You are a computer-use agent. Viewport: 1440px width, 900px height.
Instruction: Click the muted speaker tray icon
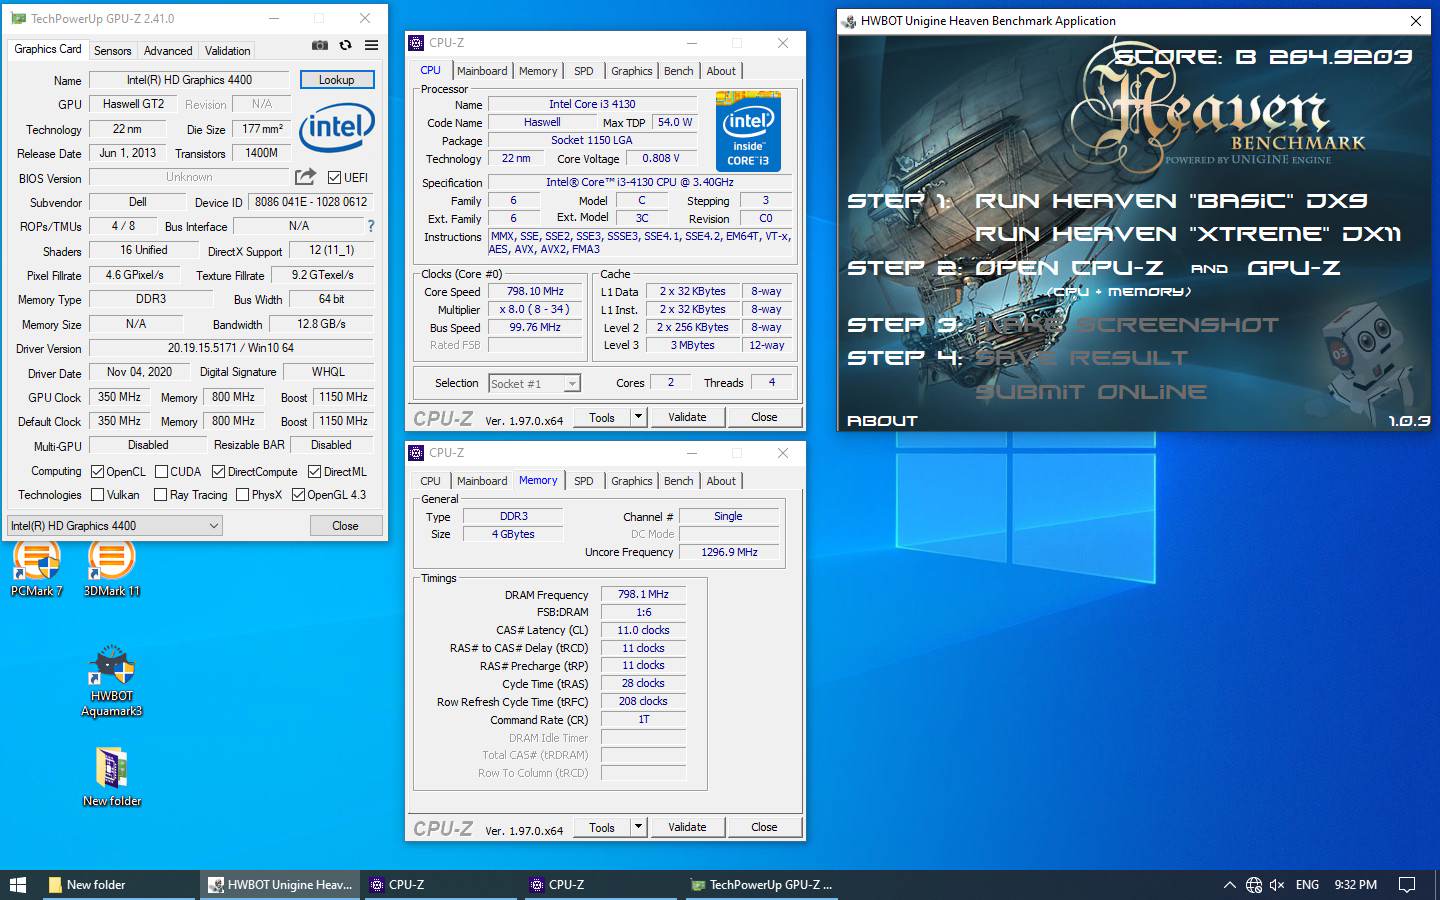point(1277,885)
